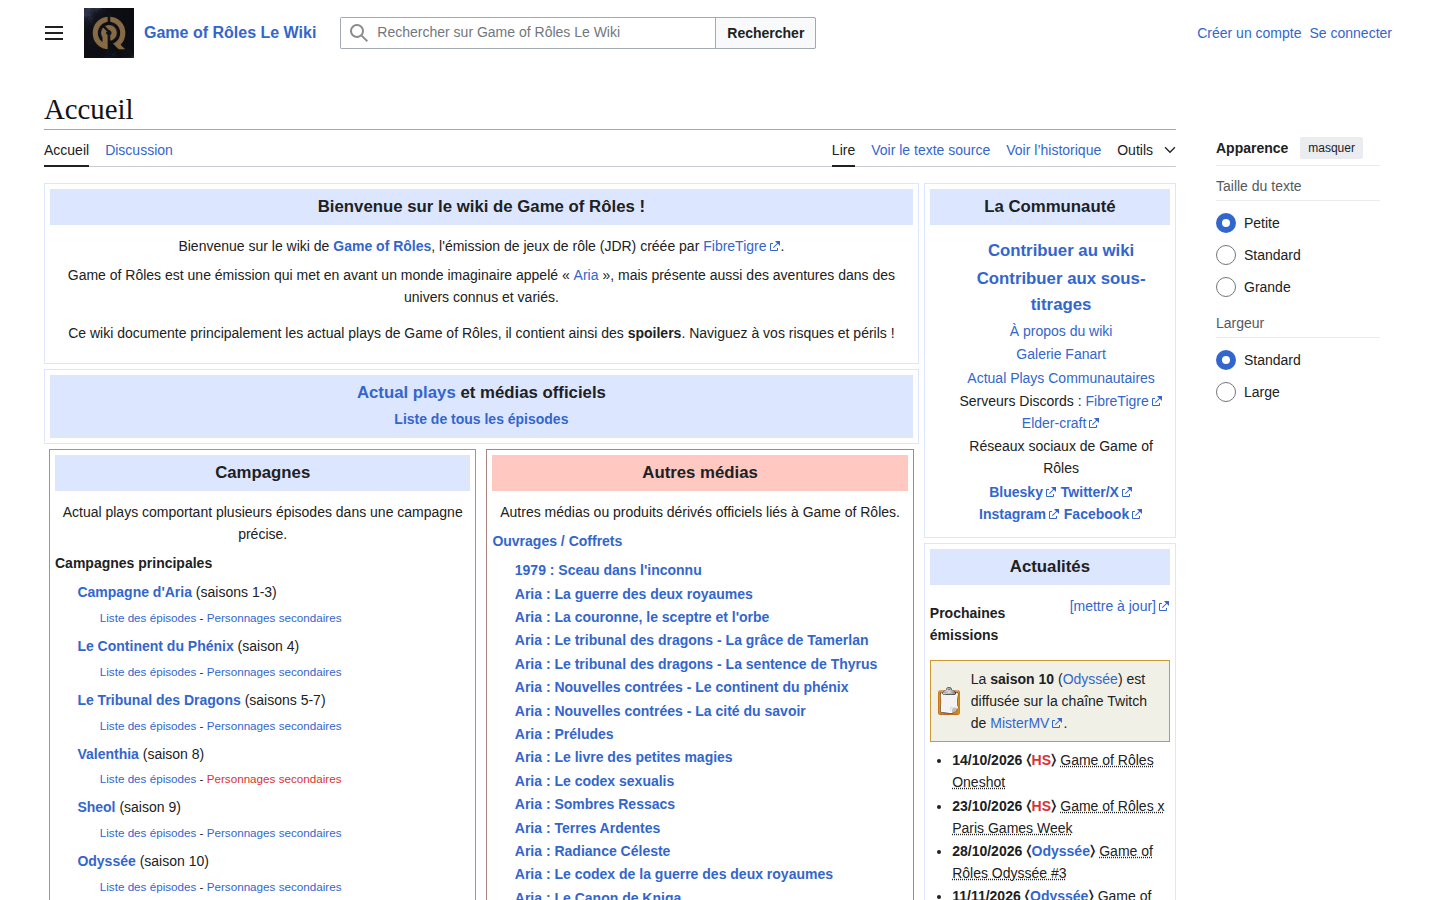Click the magnifier icon in search box

point(358,33)
